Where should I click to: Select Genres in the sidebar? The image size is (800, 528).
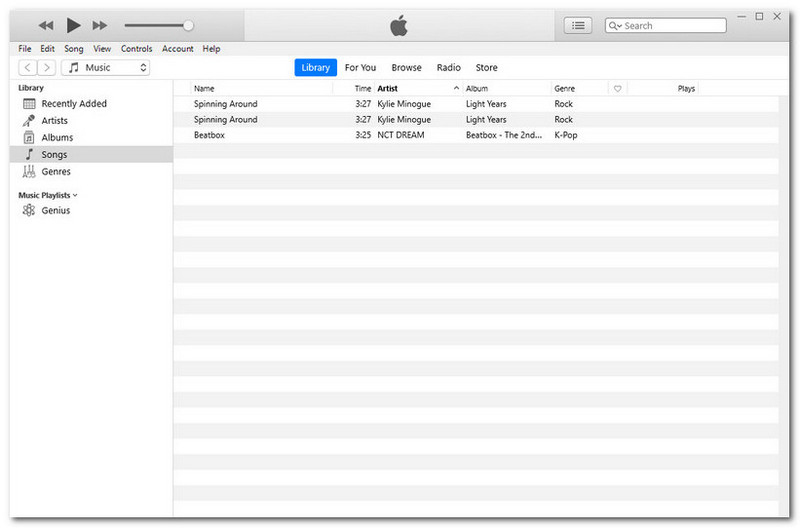pyautogui.click(x=91, y=171)
